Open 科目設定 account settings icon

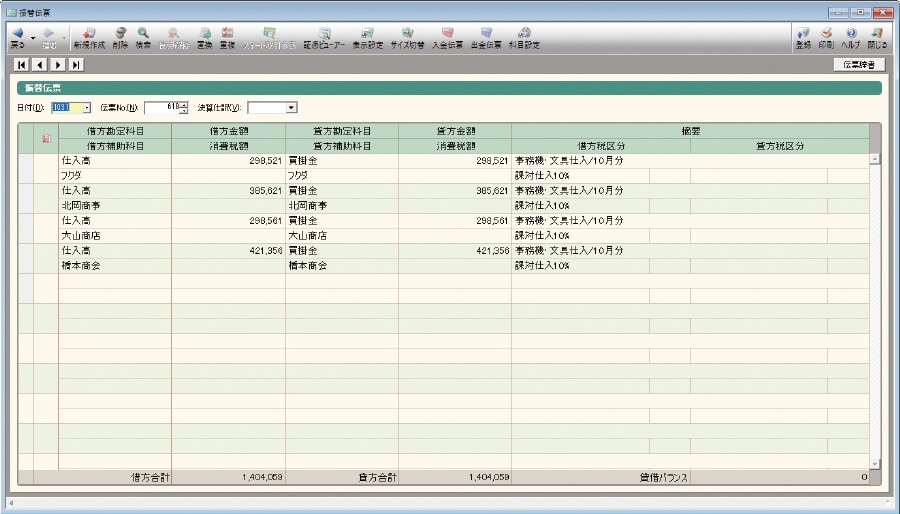coord(525,37)
